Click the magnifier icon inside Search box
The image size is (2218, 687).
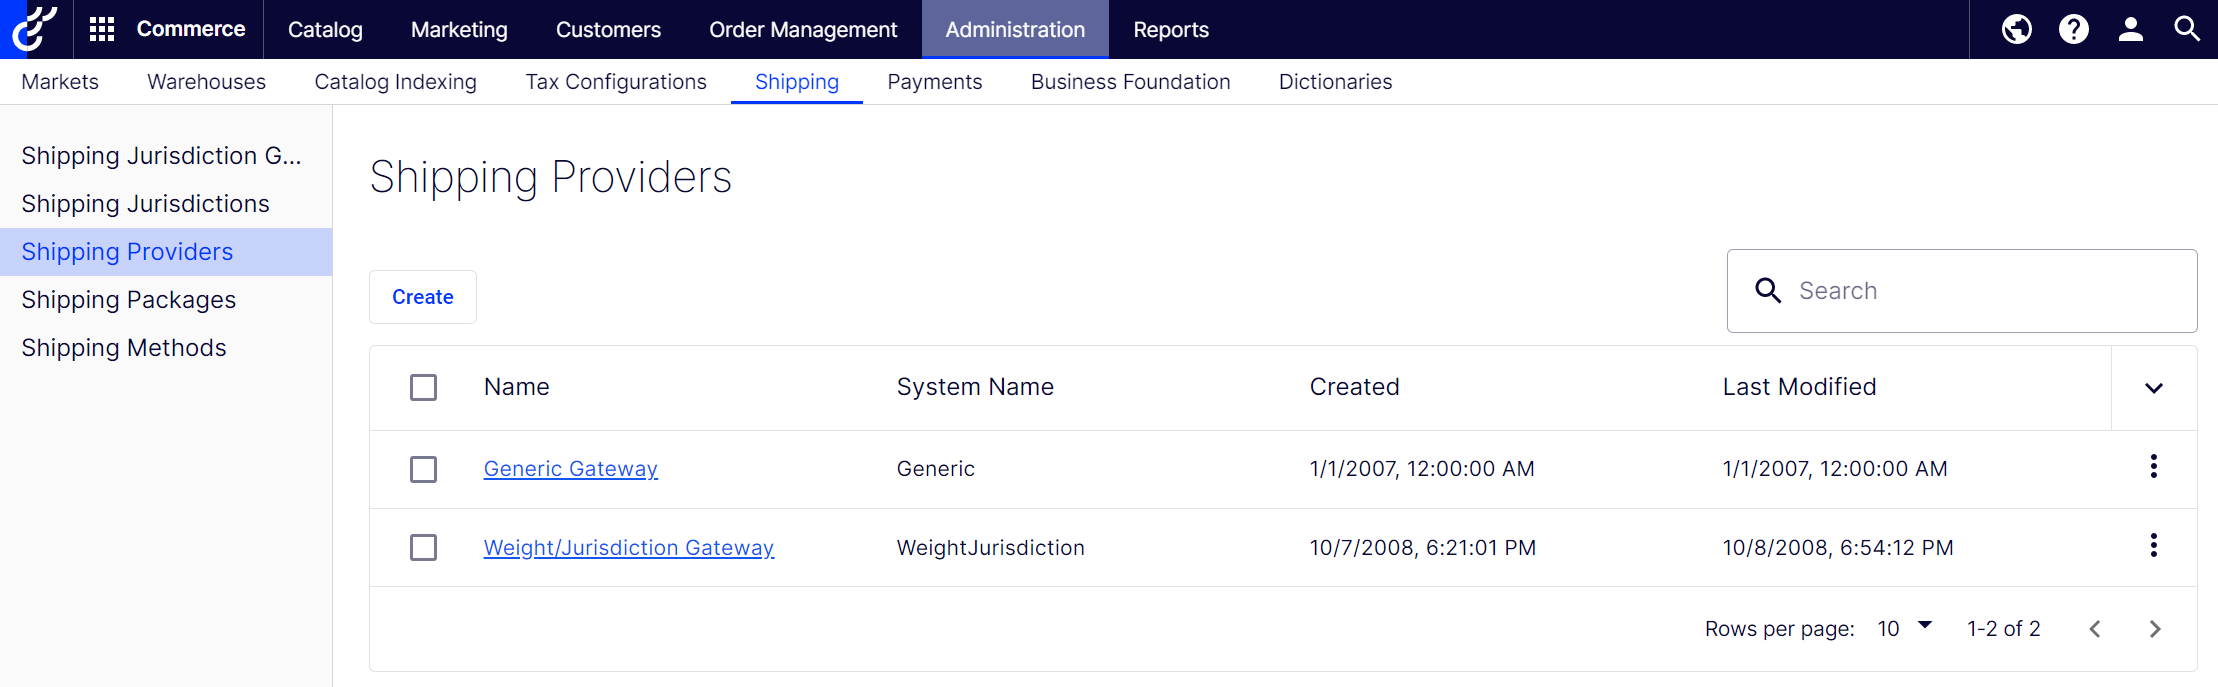tap(1768, 291)
